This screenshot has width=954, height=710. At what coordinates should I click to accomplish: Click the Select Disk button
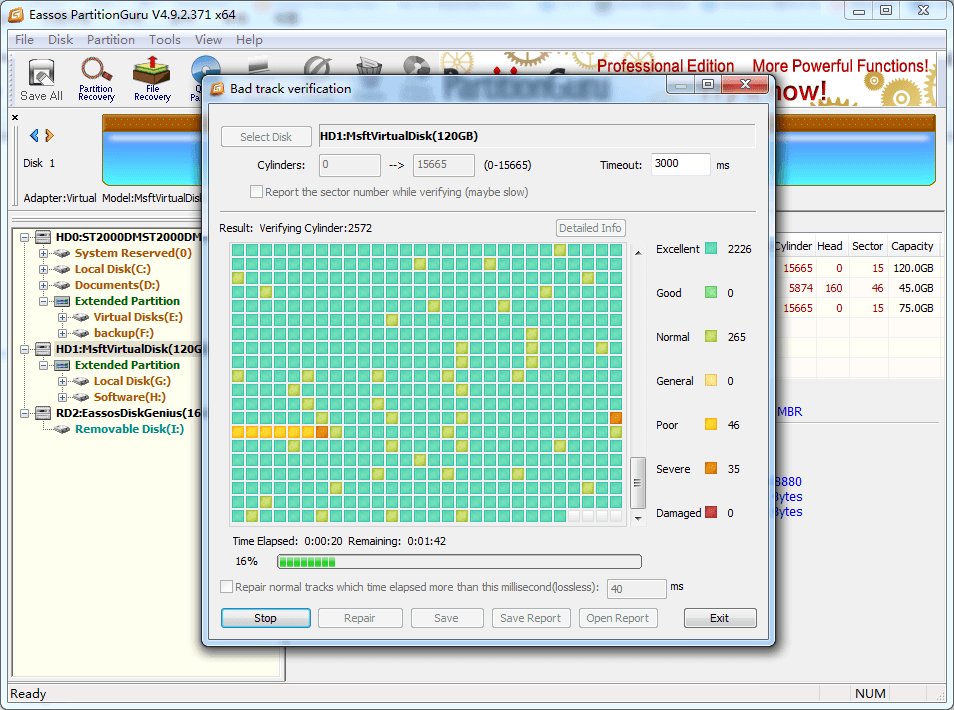point(266,137)
